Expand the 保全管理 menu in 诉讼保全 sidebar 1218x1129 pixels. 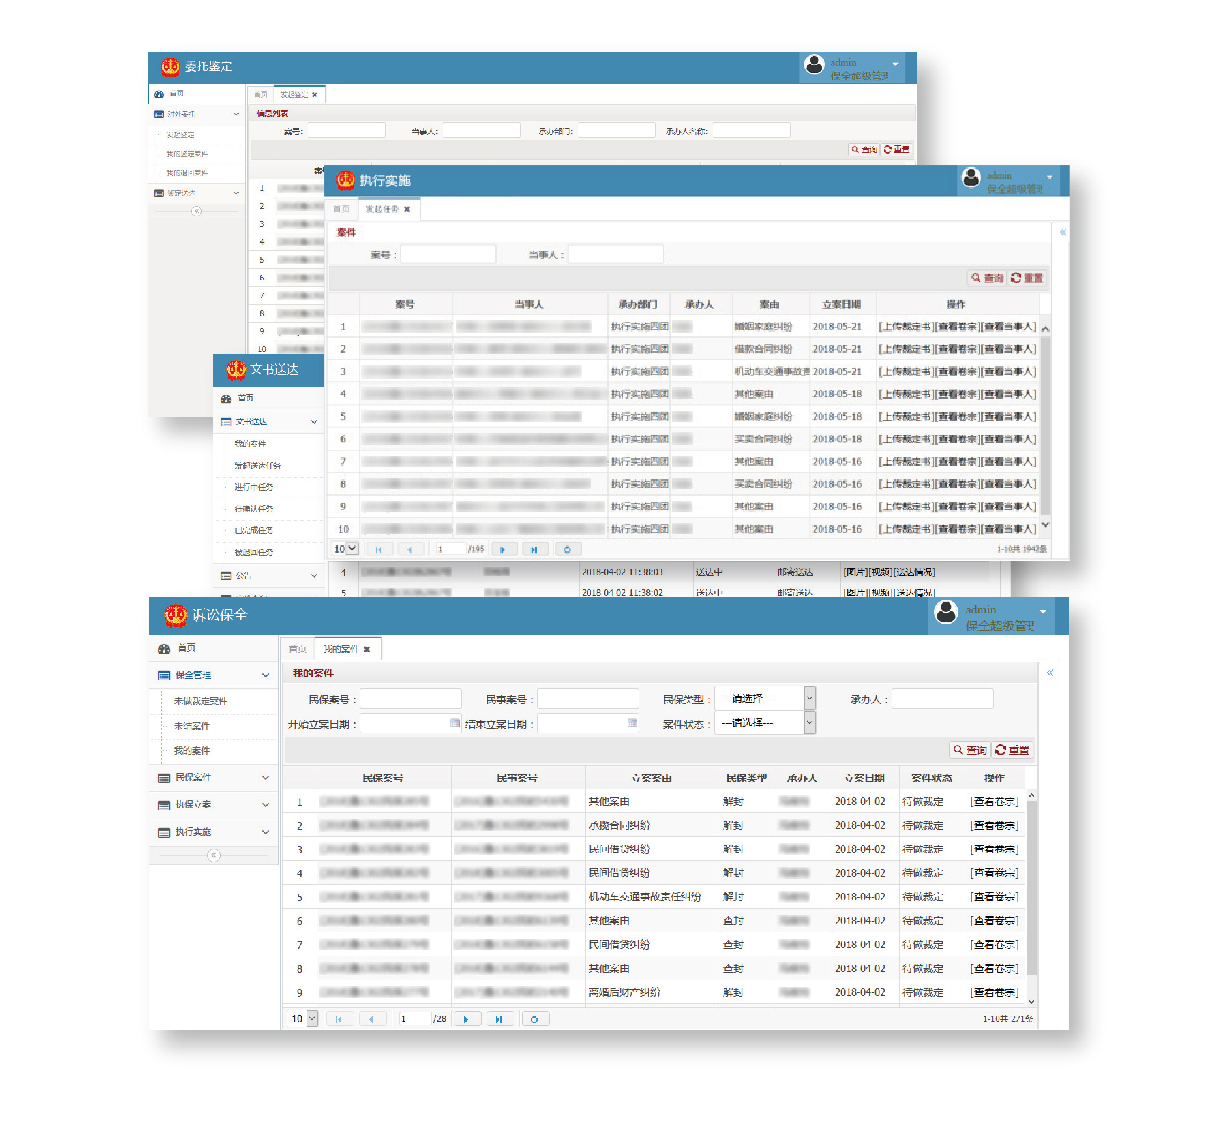click(213, 675)
